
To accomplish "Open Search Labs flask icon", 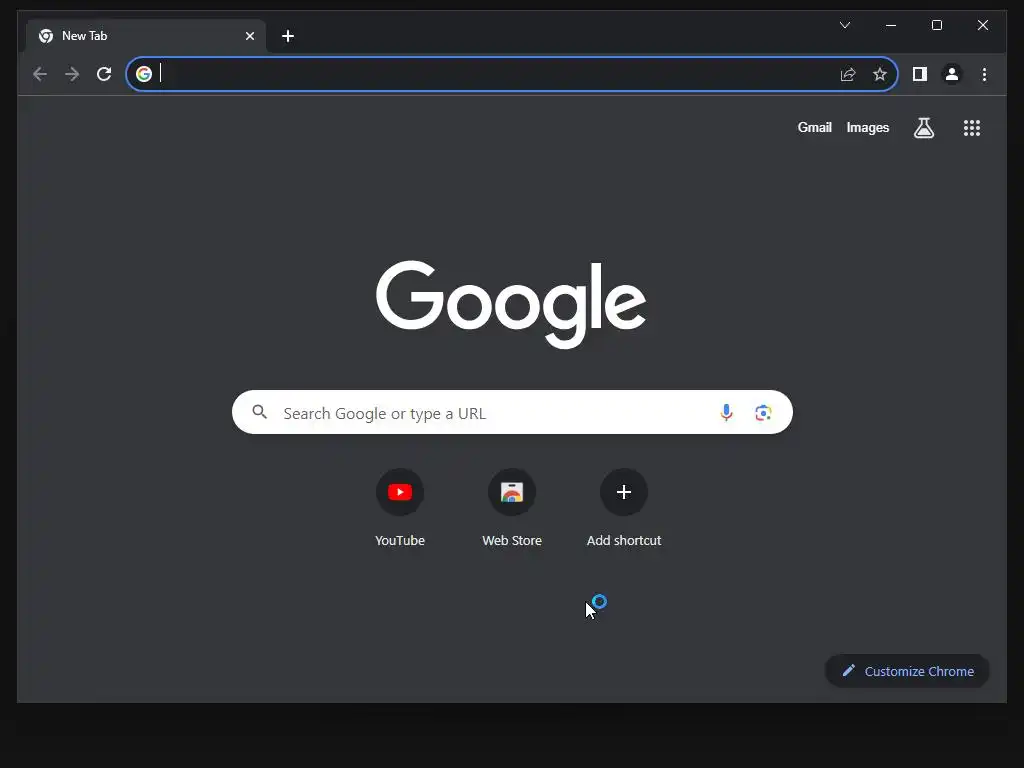I will point(923,127).
